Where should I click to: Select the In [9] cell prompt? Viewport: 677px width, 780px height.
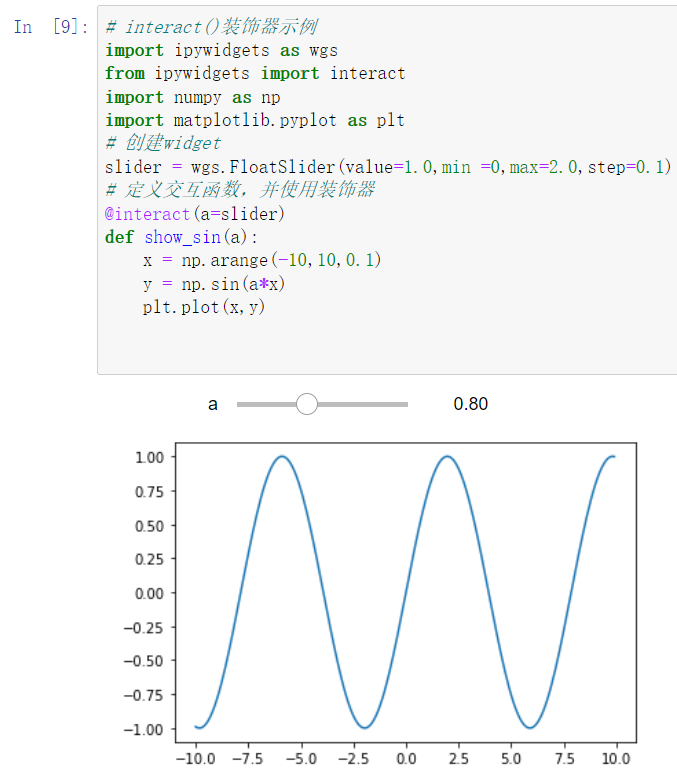pyautogui.click(x=51, y=26)
